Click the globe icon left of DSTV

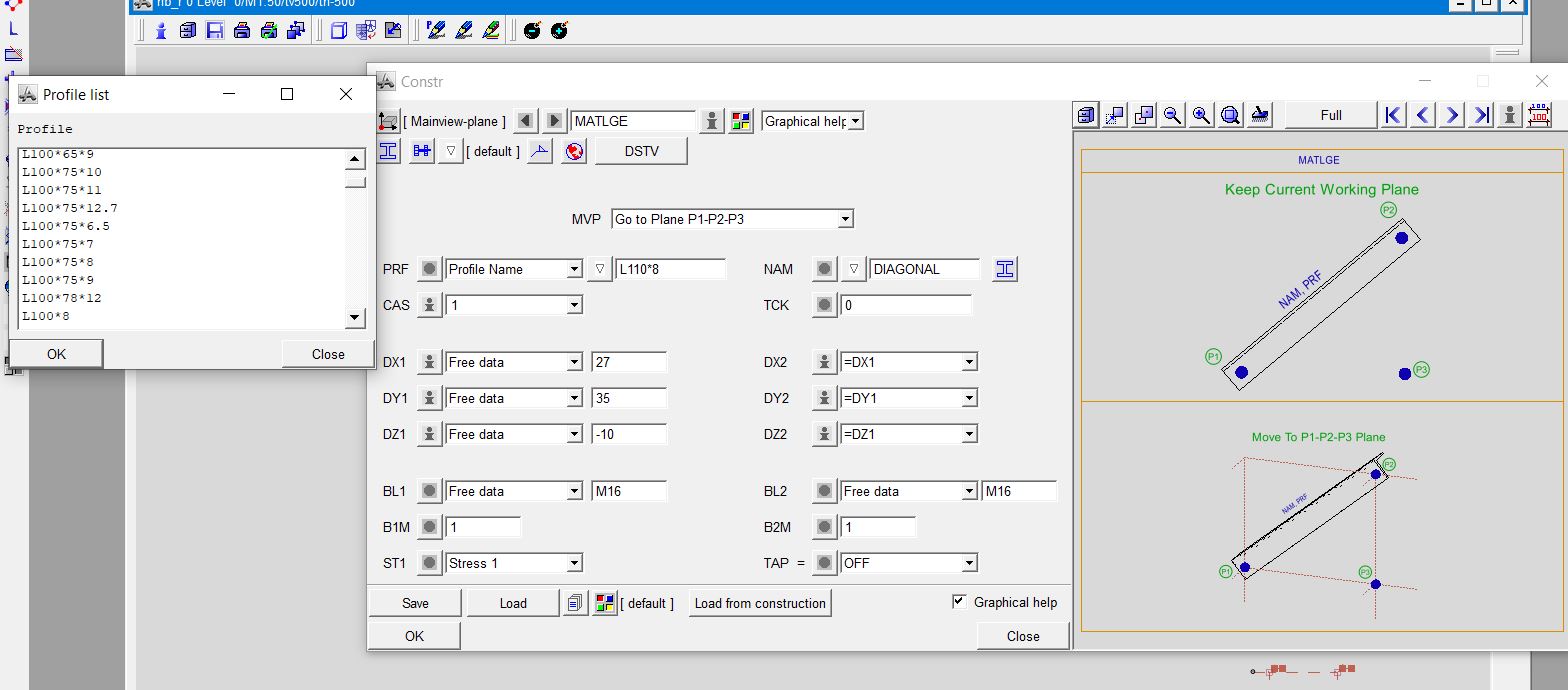coord(574,152)
